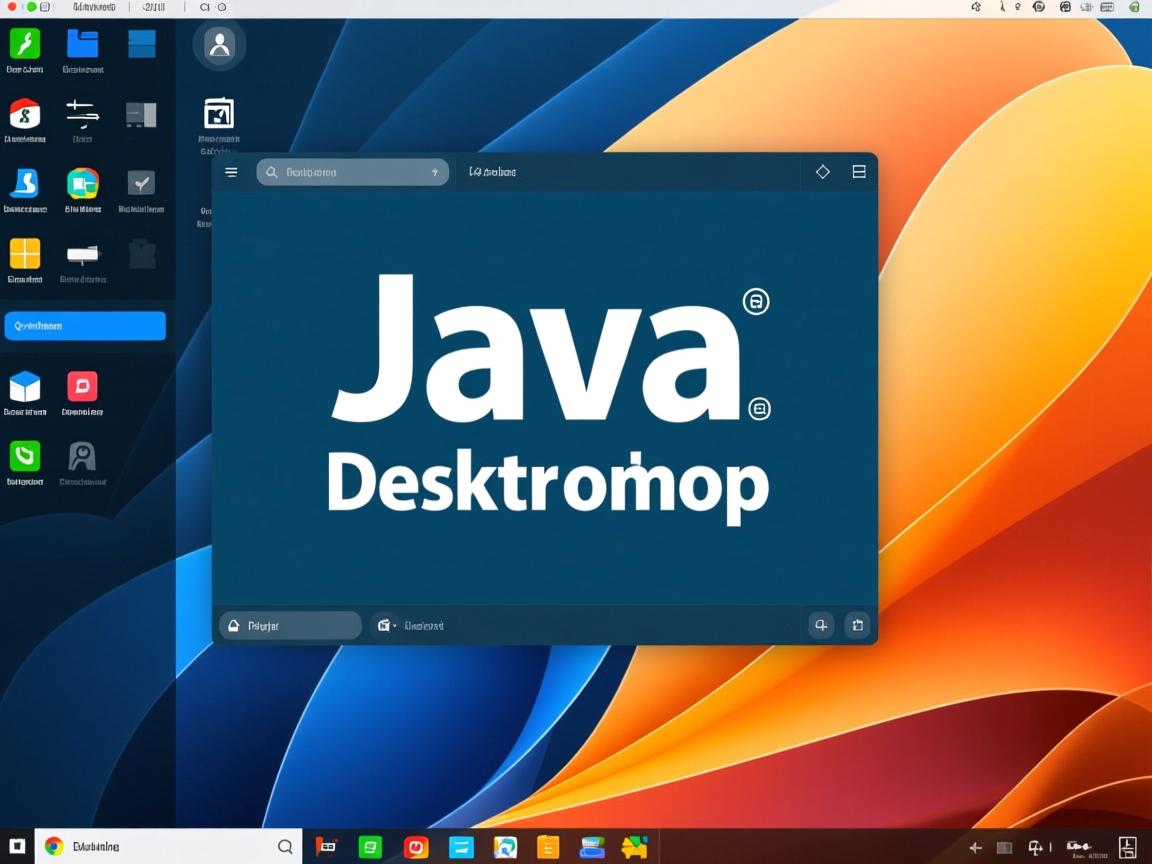Toggle the camera option beside the bottom input bar
Image resolution: width=1152 pixels, height=864 pixels.
381,625
